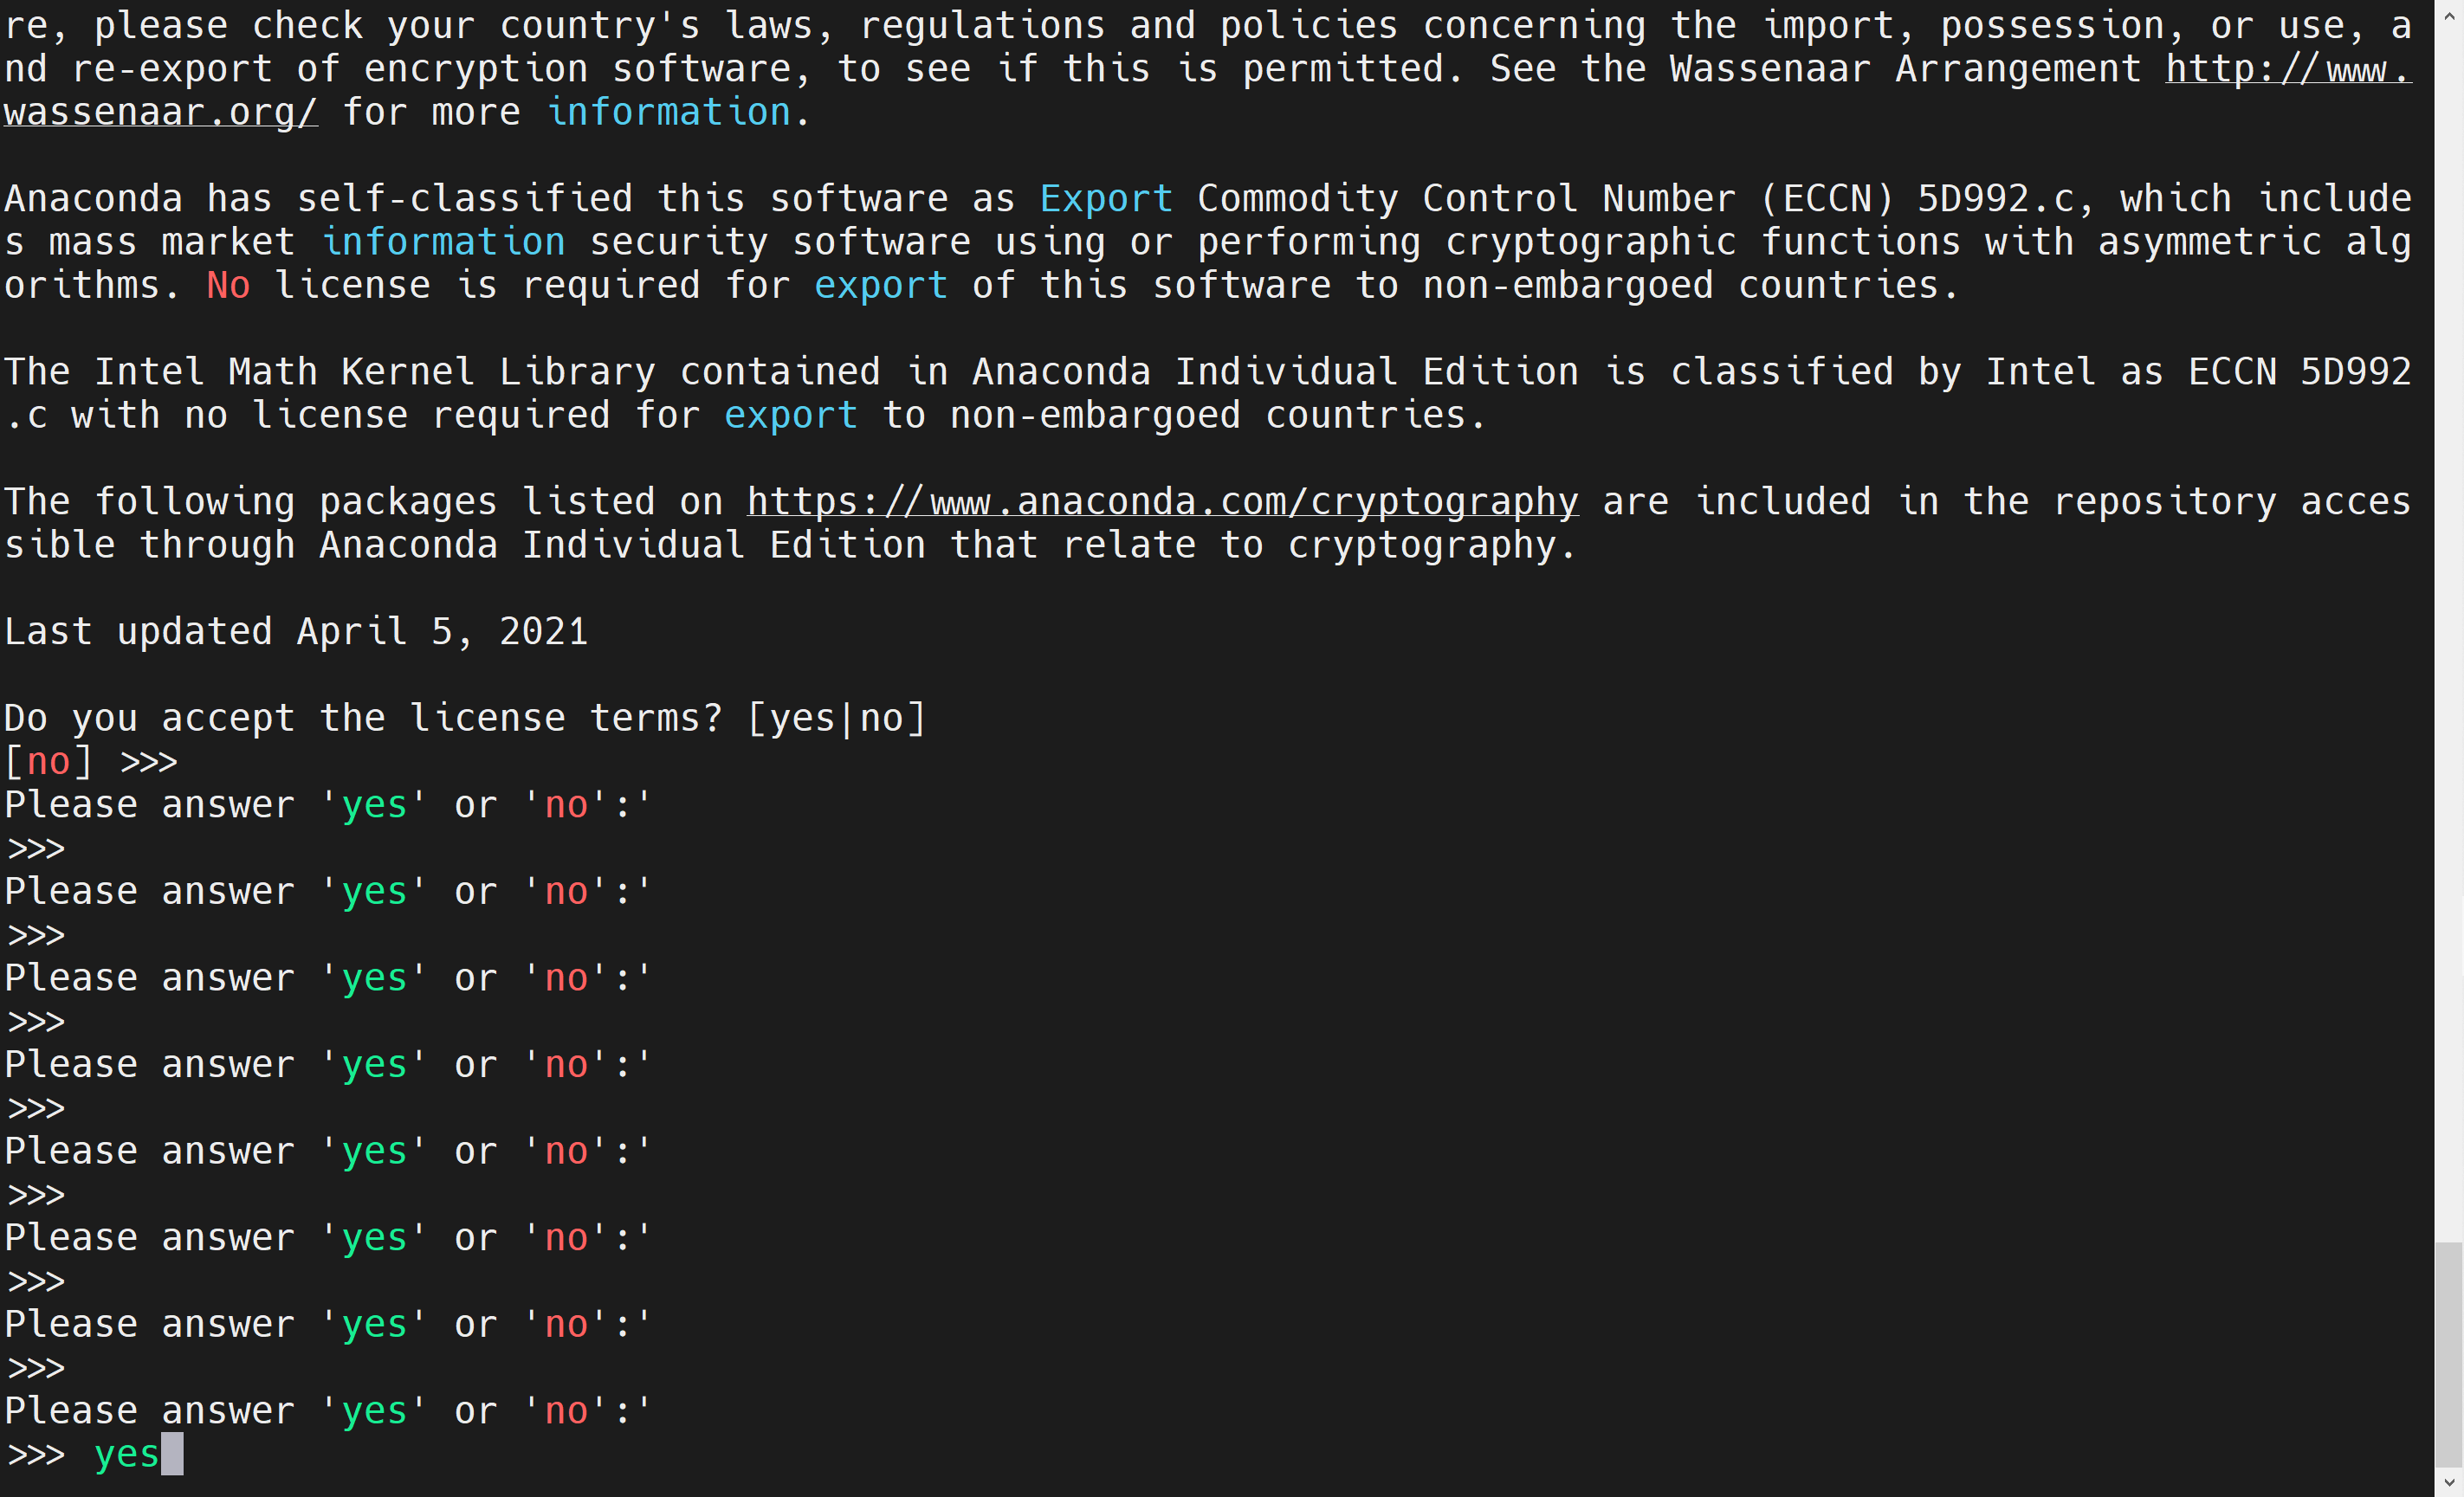The image size is (2464, 1497).
Task: Click the "Do you accept the license terms?" text
Action: tap(362, 719)
